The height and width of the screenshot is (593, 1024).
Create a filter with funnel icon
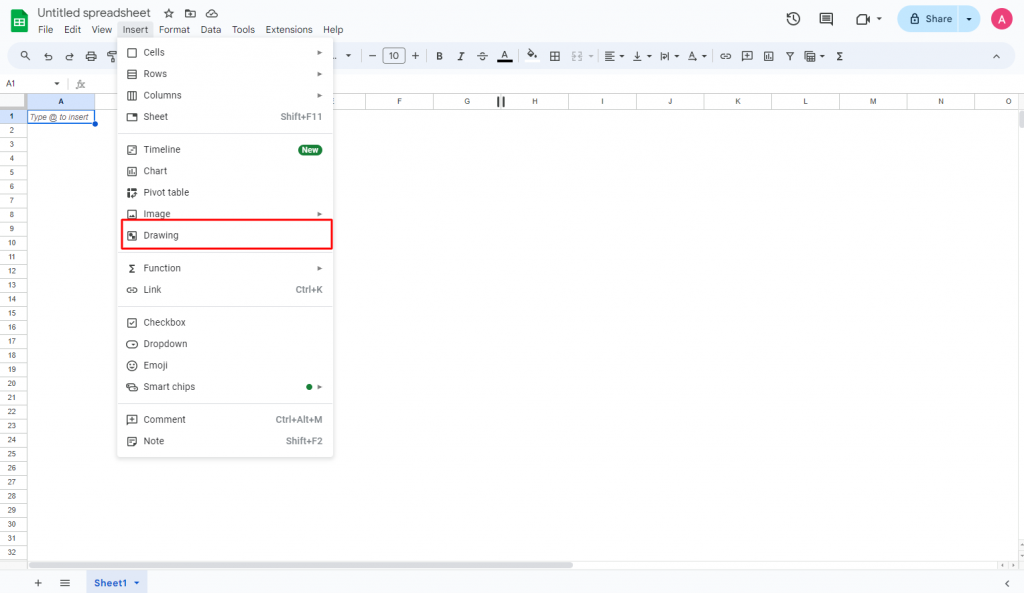[790, 56]
